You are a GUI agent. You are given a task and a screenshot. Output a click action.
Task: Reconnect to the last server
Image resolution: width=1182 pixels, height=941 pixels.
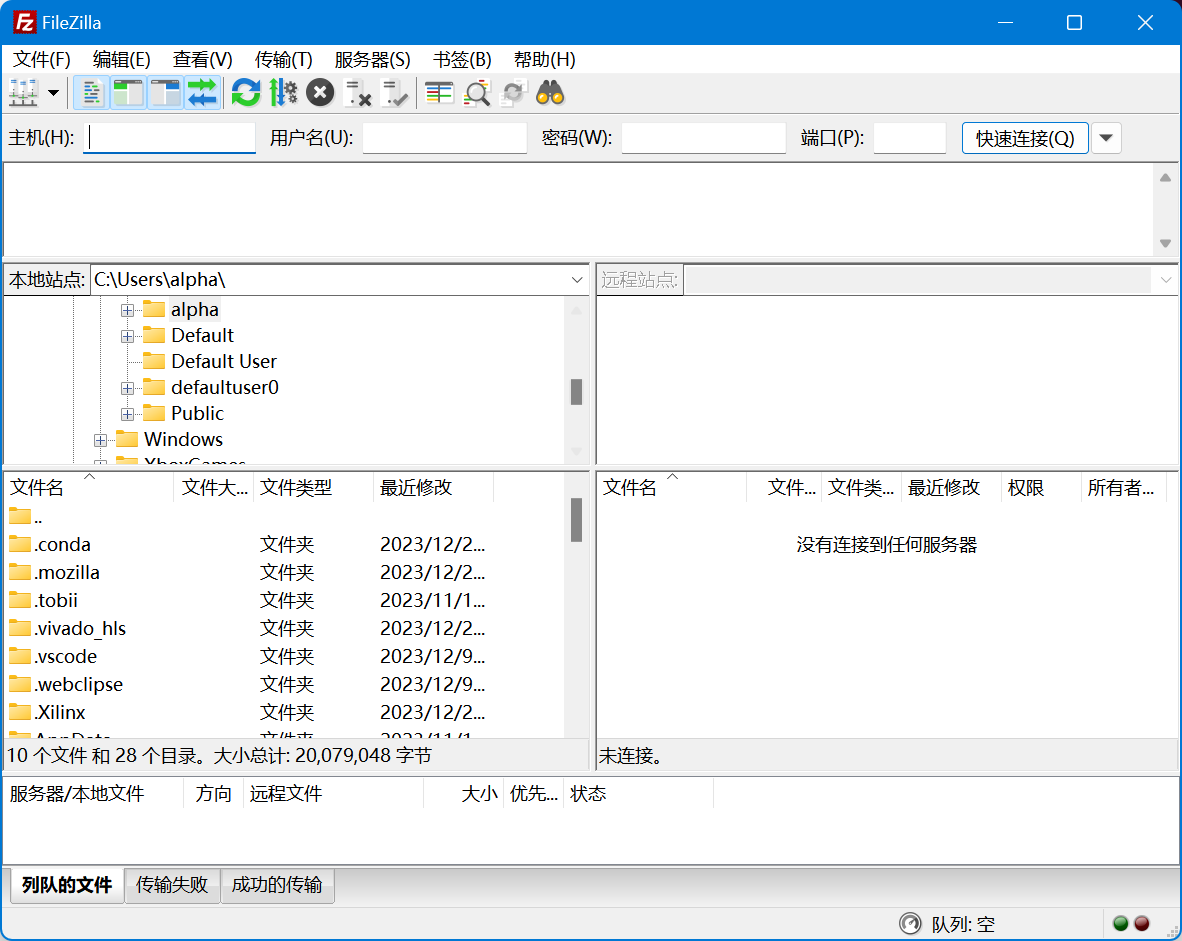point(394,93)
